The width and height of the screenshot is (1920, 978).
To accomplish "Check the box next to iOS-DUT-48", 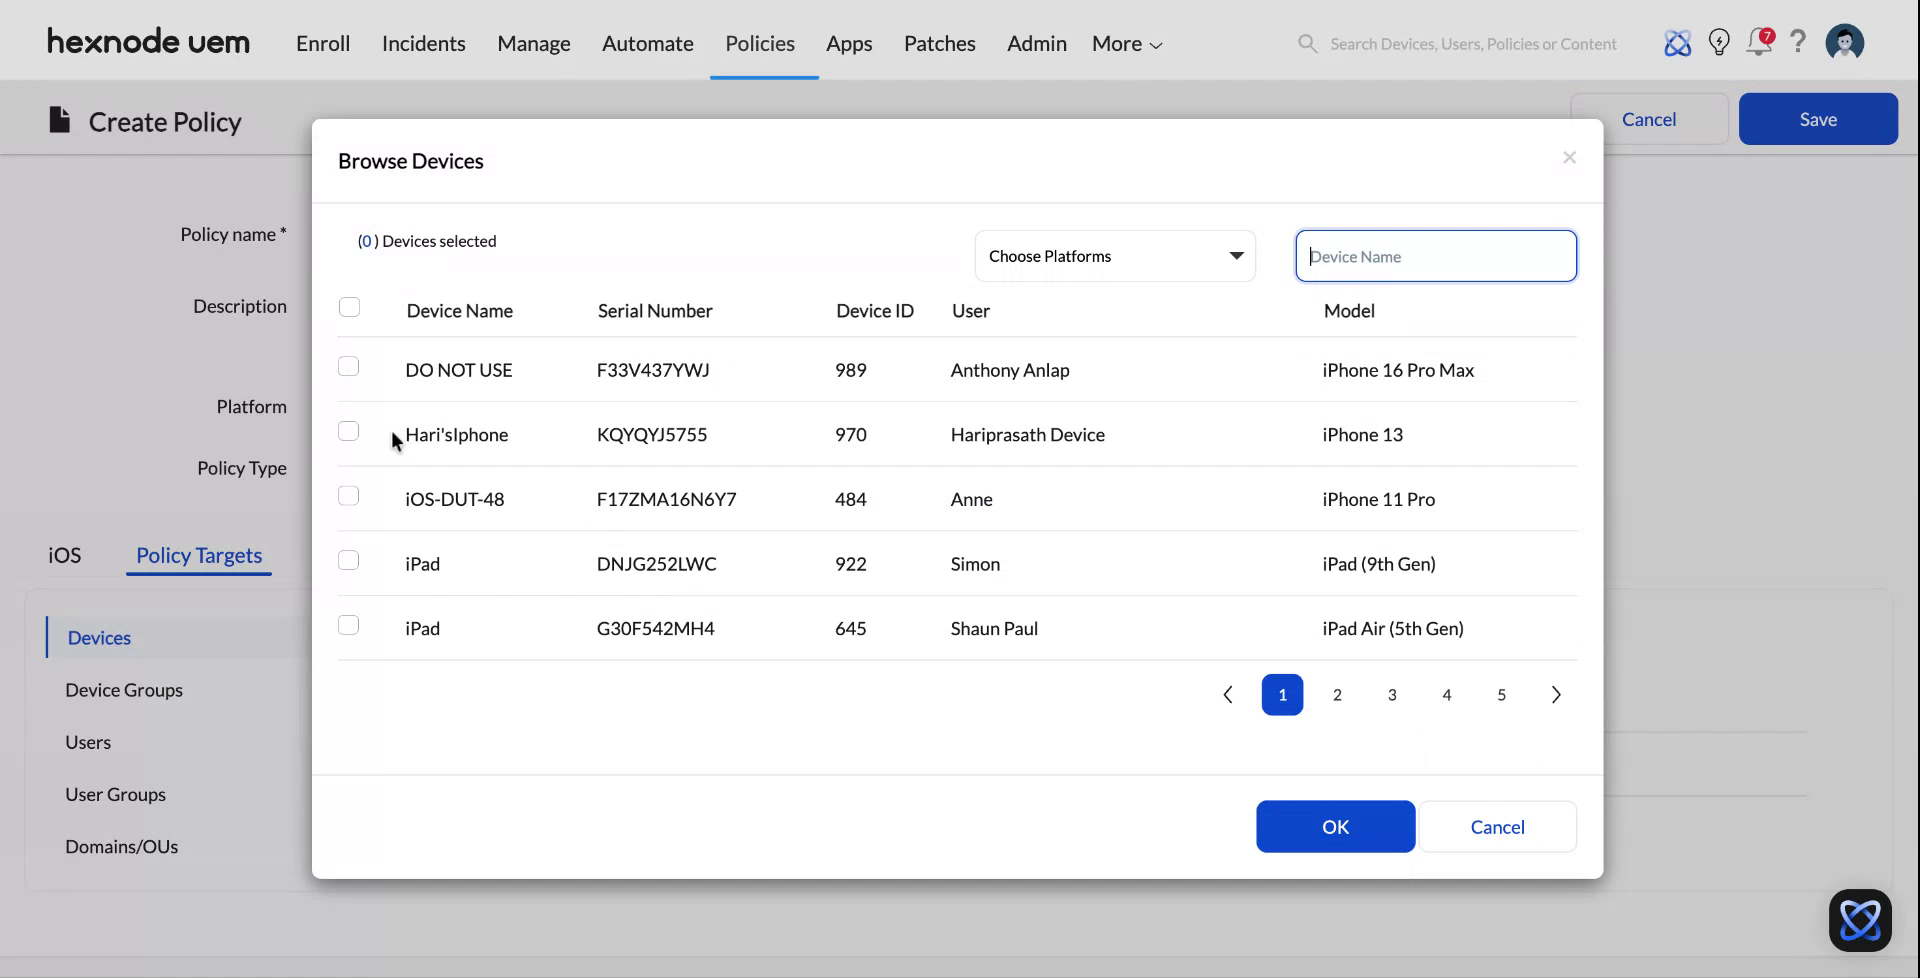I will (x=348, y=495).
